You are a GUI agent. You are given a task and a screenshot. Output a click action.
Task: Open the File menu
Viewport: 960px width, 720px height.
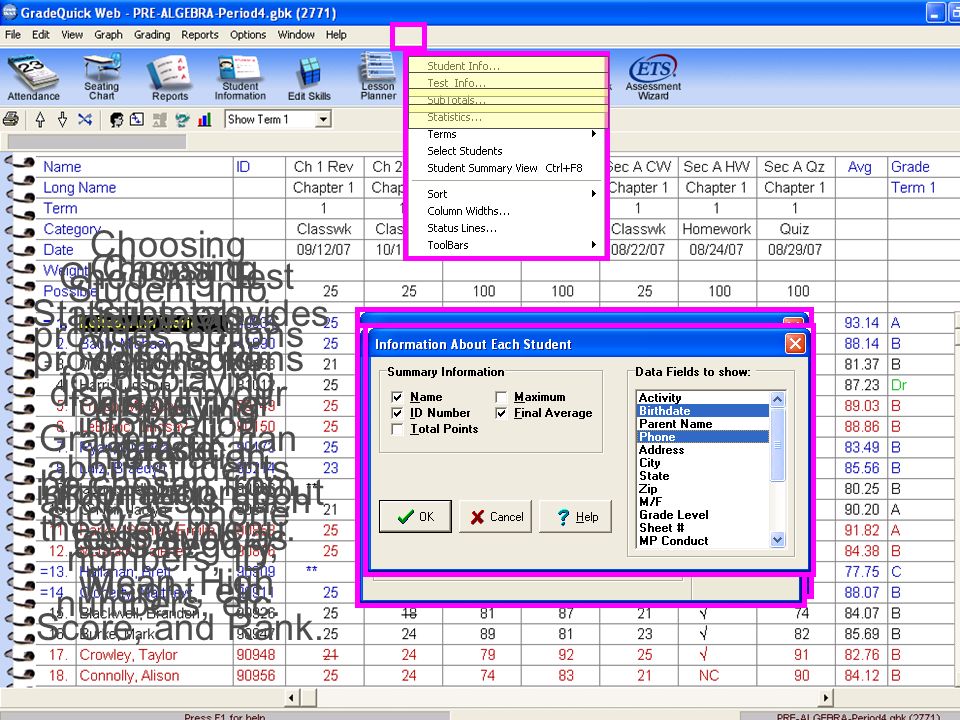click(13, 35)
